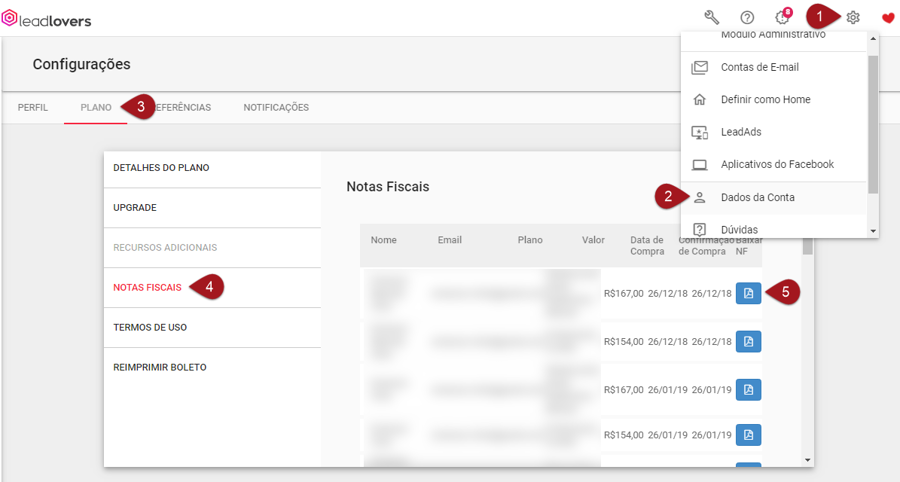Open LeadAds from the settings menu
The width and height of the screenshot is (900, 482).
click(x=741, y=132)
